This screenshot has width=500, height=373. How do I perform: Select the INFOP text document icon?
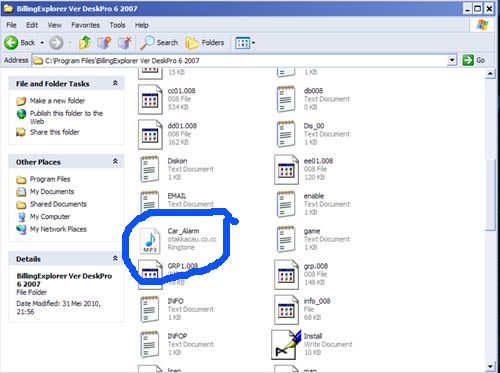pyautogui.click(x=149, y=344)
